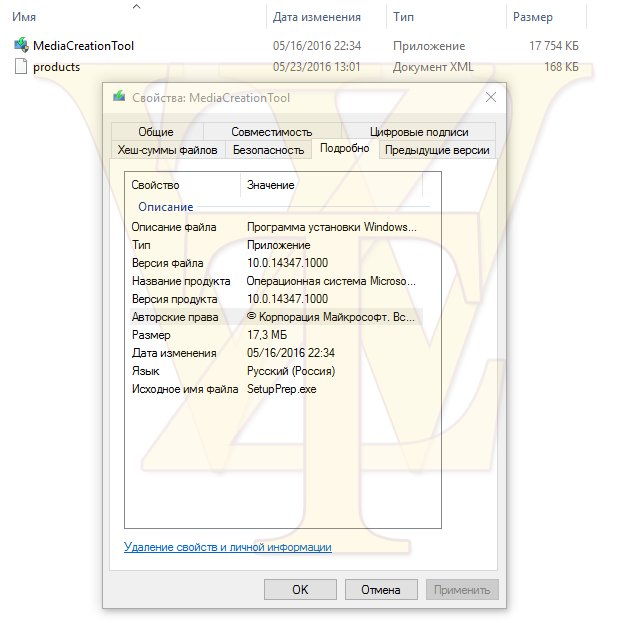Switch to the Общие tab
The width and height of the screenshot is (629, 623).
pos(156,132)
